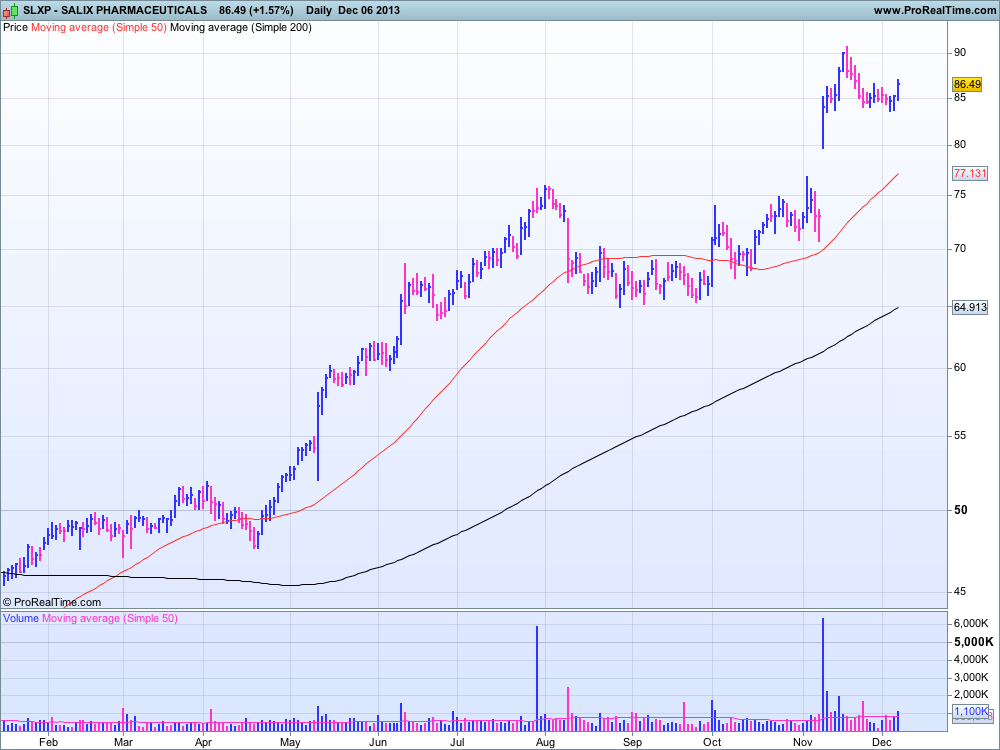Click the Nov month label on time axis
This screenshot has height=750, width=1000.
point(804,742)
